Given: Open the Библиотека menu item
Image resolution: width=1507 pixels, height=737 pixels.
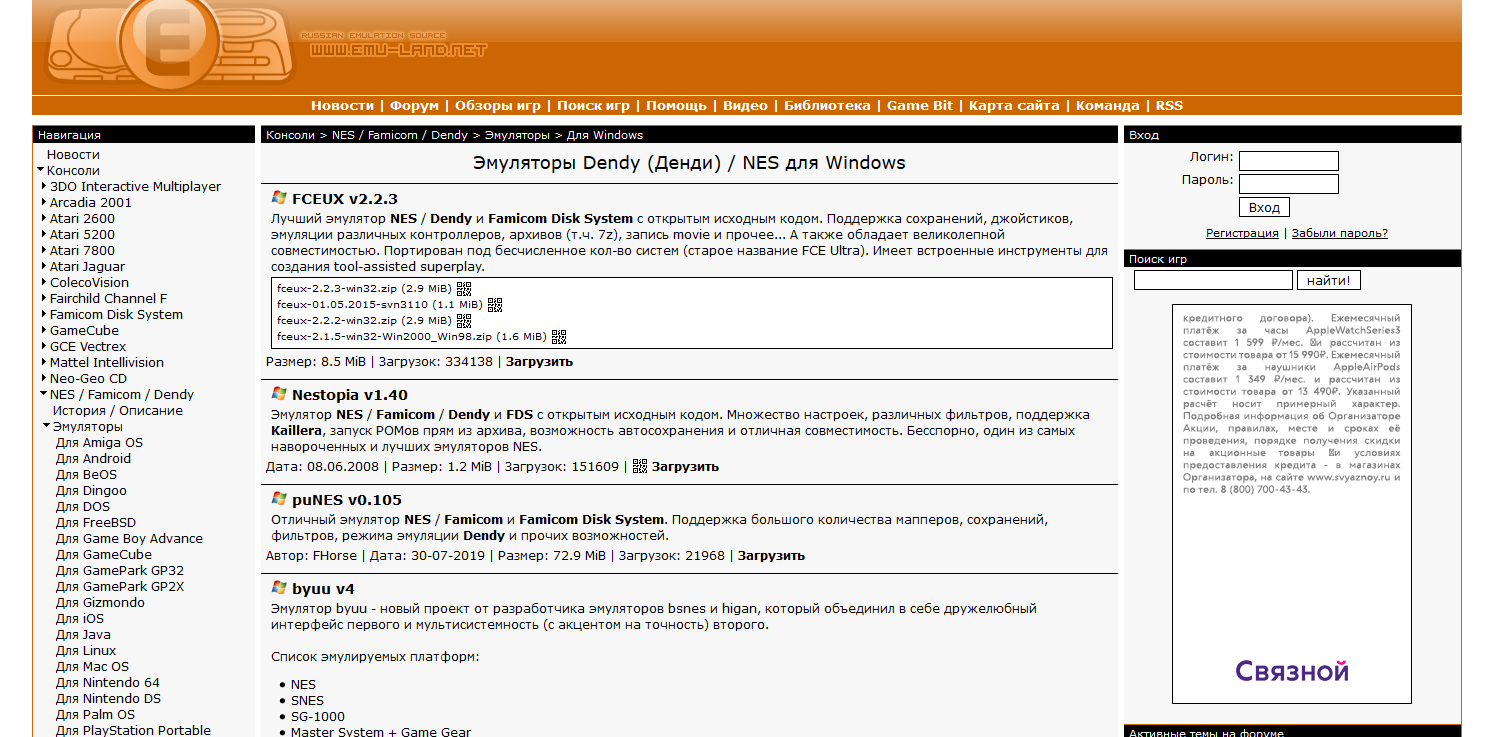Looking at the screenshot, I should [827, 105].
